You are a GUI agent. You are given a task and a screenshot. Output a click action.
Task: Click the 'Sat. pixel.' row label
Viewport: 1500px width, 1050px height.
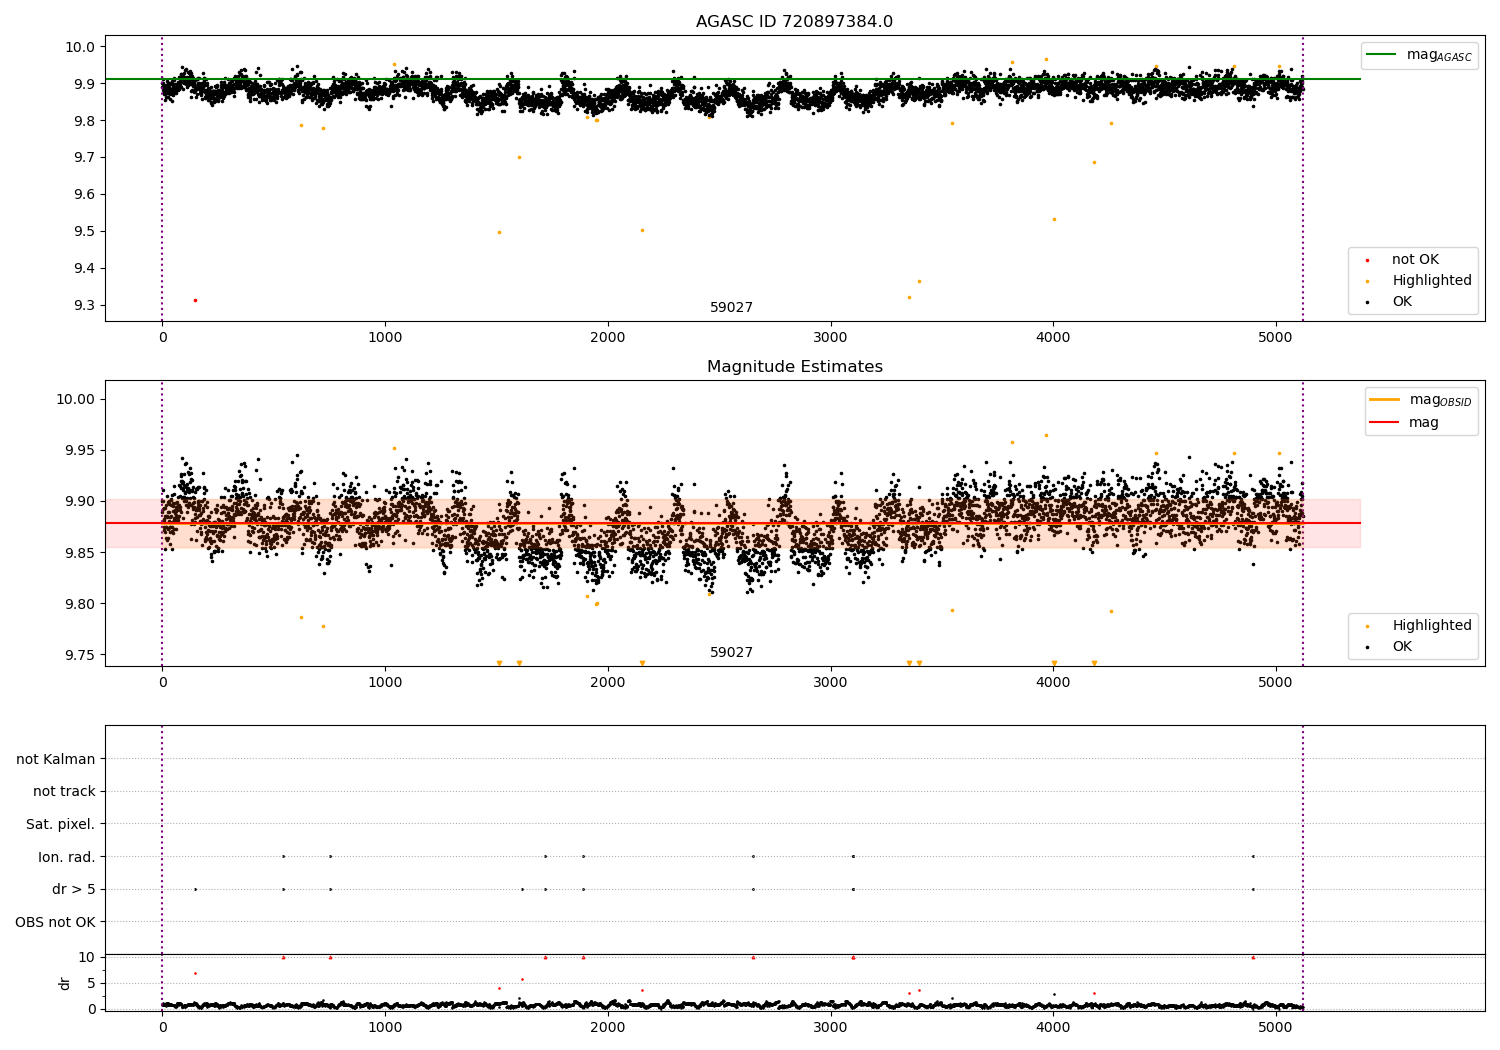(61, 824)
